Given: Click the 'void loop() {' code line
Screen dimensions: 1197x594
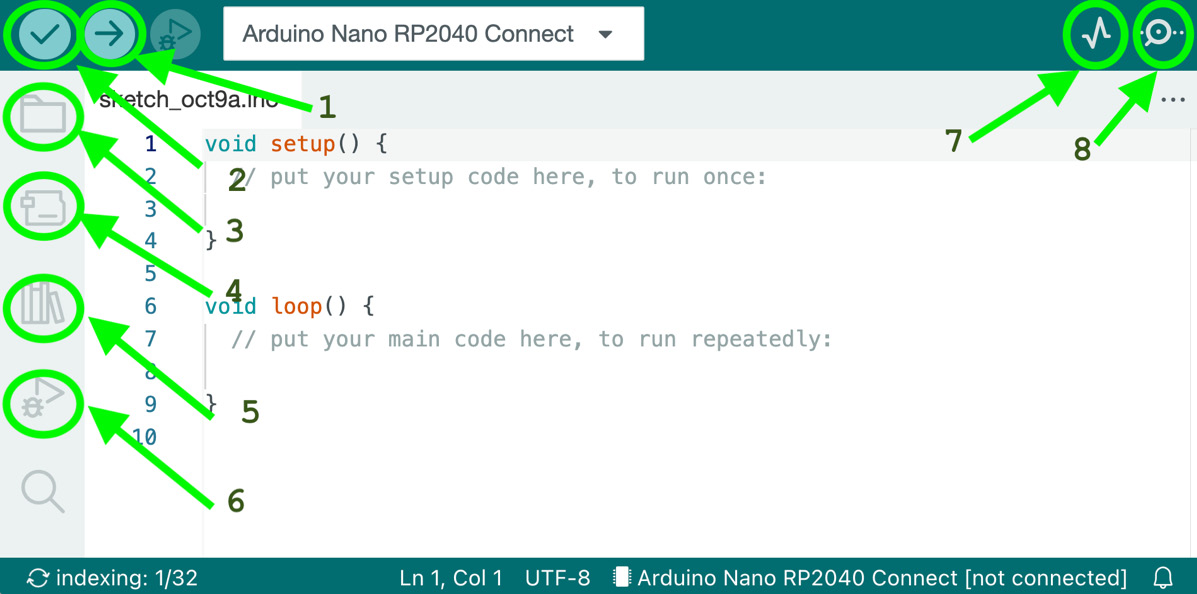Looking at the screenshot, I should click(290, 307).
